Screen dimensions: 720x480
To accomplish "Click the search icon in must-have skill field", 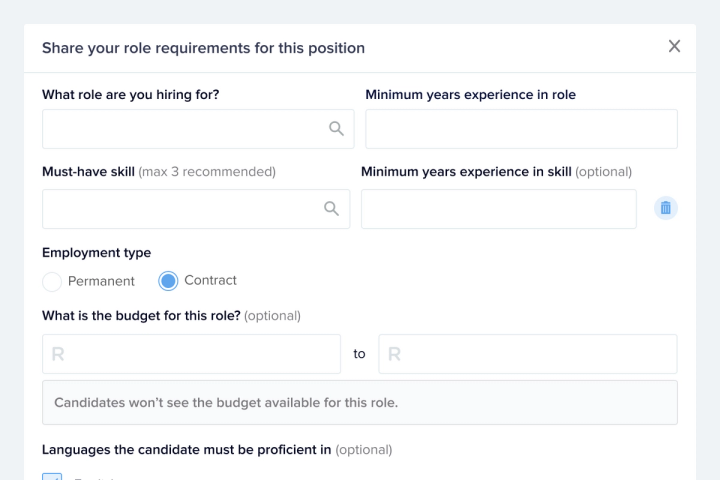I will tap(331, 209).
